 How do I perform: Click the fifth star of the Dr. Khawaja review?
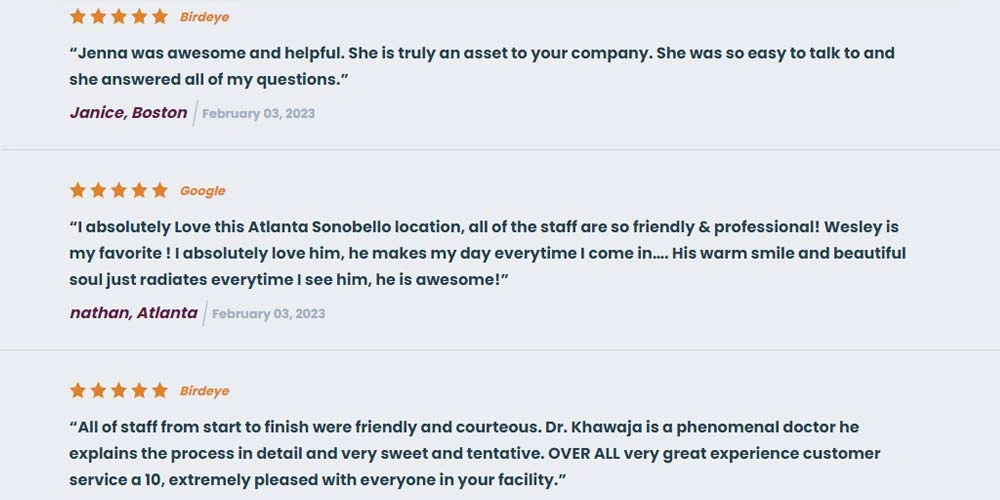click(x=160, y=390)
